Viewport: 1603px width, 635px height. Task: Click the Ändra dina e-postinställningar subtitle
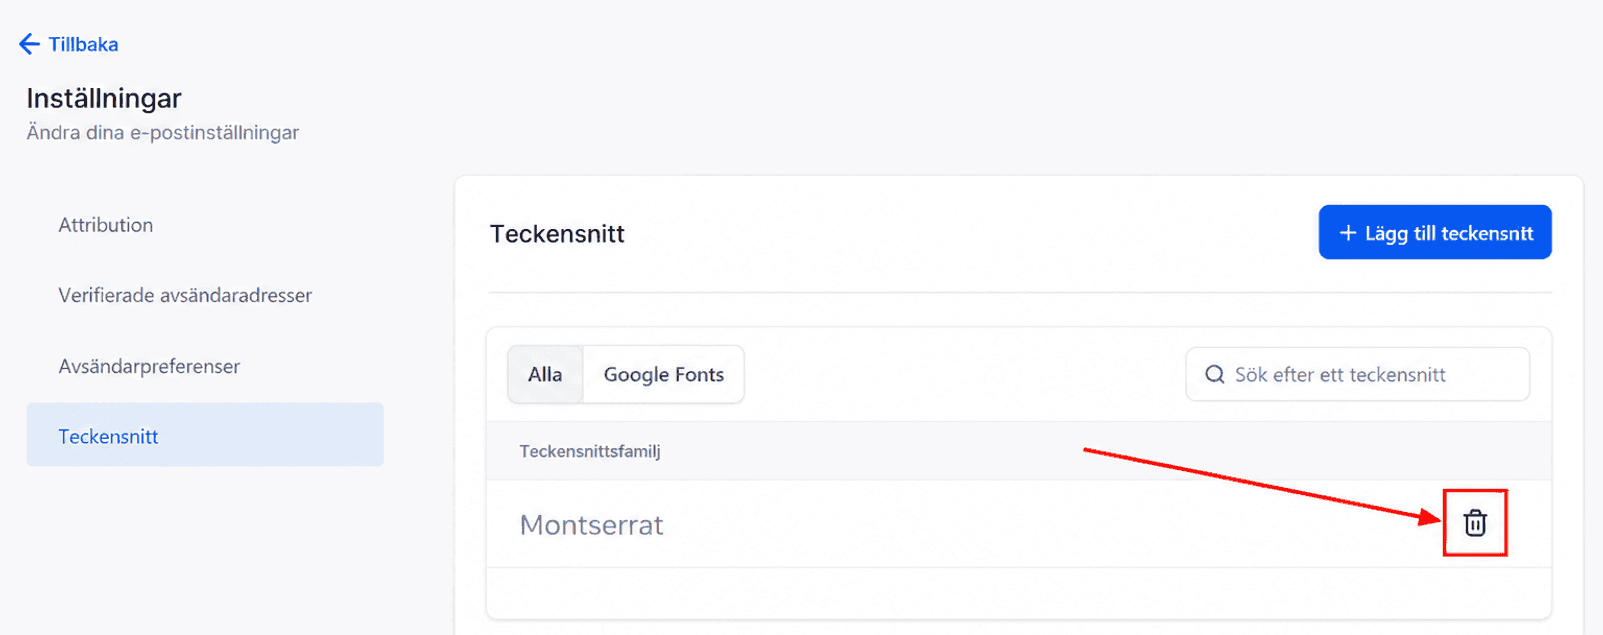(x=163, y=132)
